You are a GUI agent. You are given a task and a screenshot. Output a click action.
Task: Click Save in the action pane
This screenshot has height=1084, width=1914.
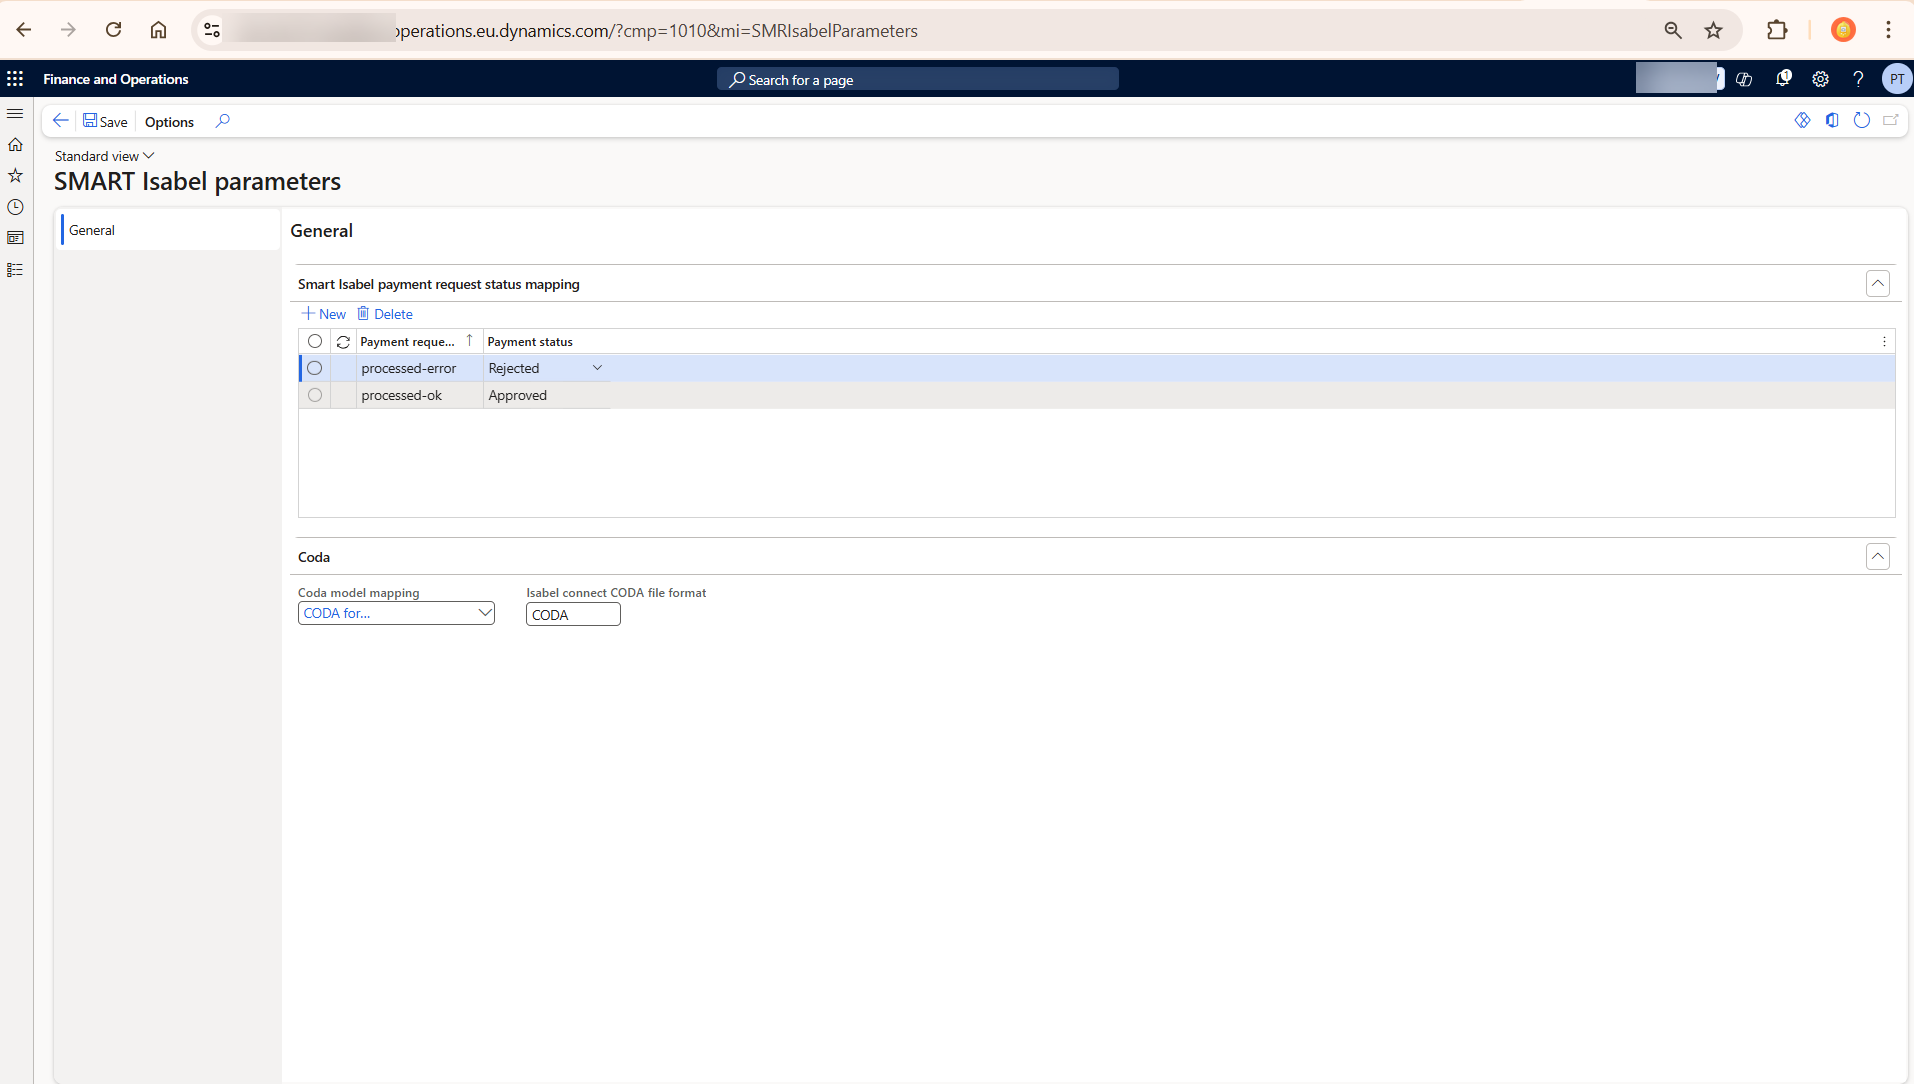point(105,122)
